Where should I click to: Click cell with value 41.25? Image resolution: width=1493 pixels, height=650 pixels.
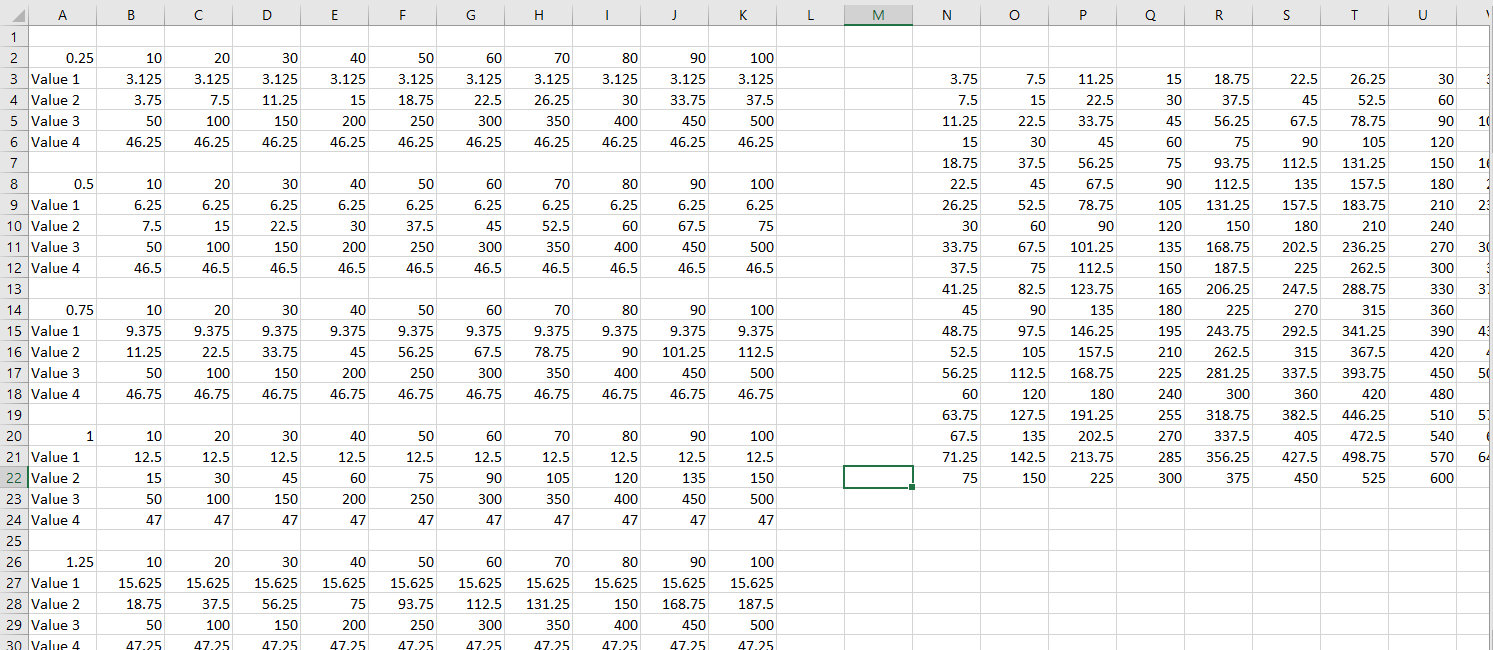(946, 289)
